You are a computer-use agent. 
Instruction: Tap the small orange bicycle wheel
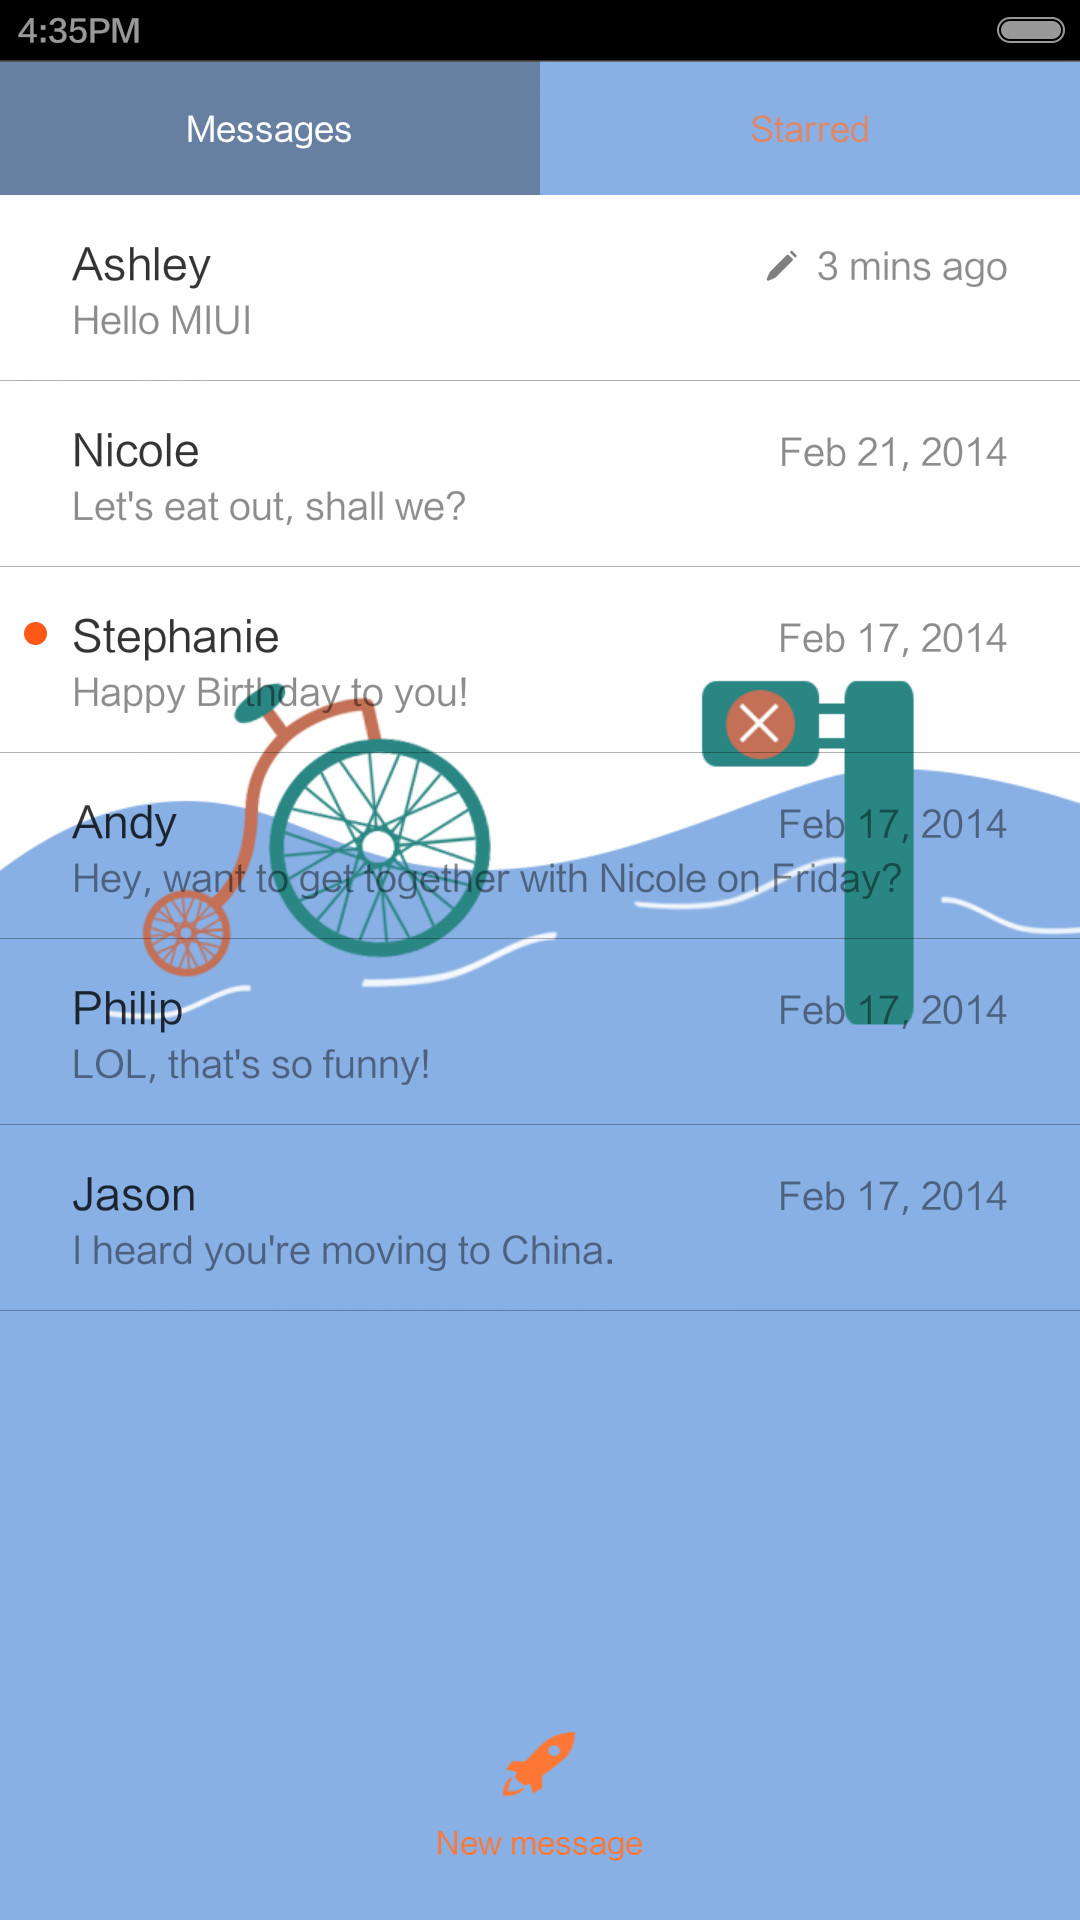pos(187,933)
